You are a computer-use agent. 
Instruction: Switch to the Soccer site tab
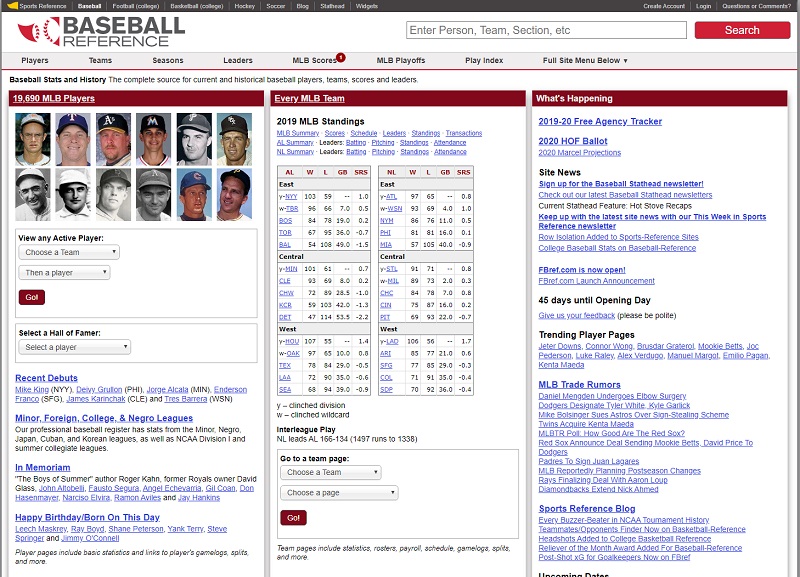276,6
